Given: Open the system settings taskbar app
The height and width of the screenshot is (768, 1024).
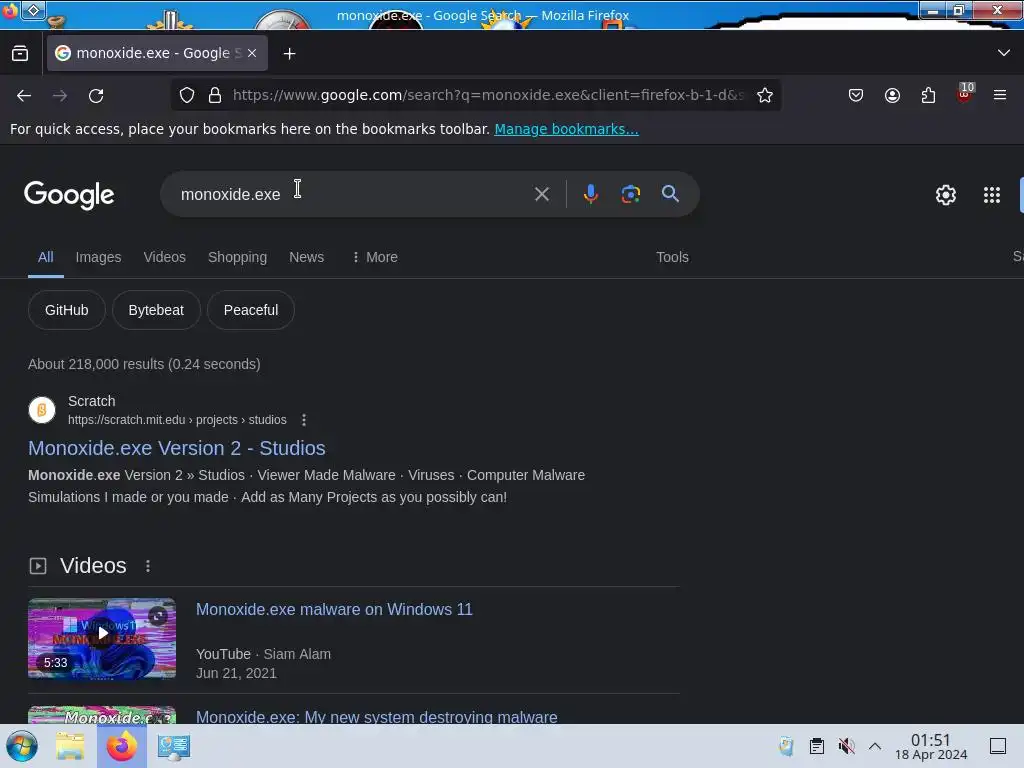Looking at the screenshot, I should 174,746.
